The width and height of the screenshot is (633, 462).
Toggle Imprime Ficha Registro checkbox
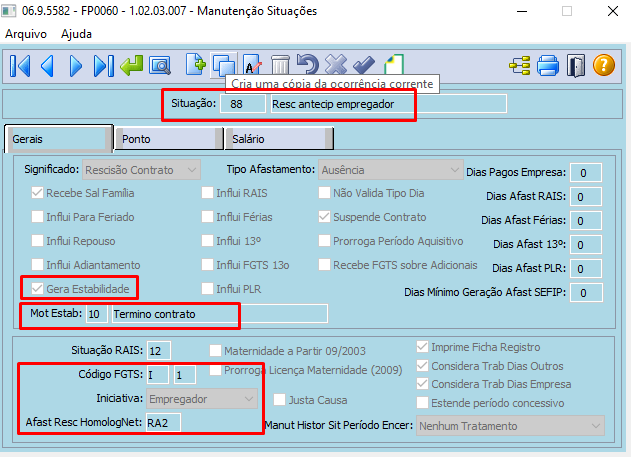pos(422,346)
